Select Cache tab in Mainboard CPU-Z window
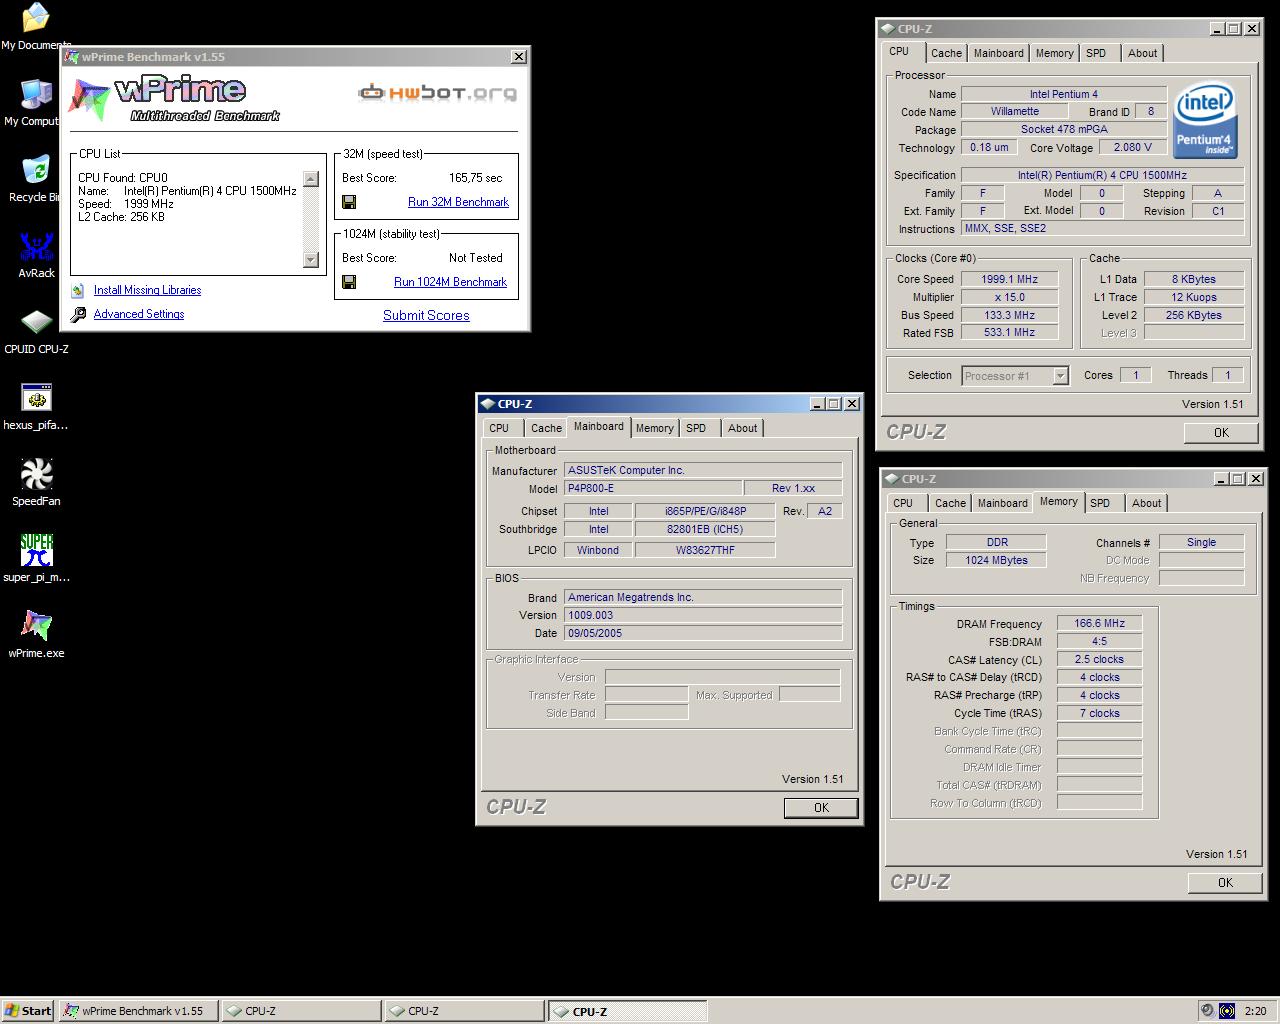Screen dimensions: 1280x1024 point(546,428)
